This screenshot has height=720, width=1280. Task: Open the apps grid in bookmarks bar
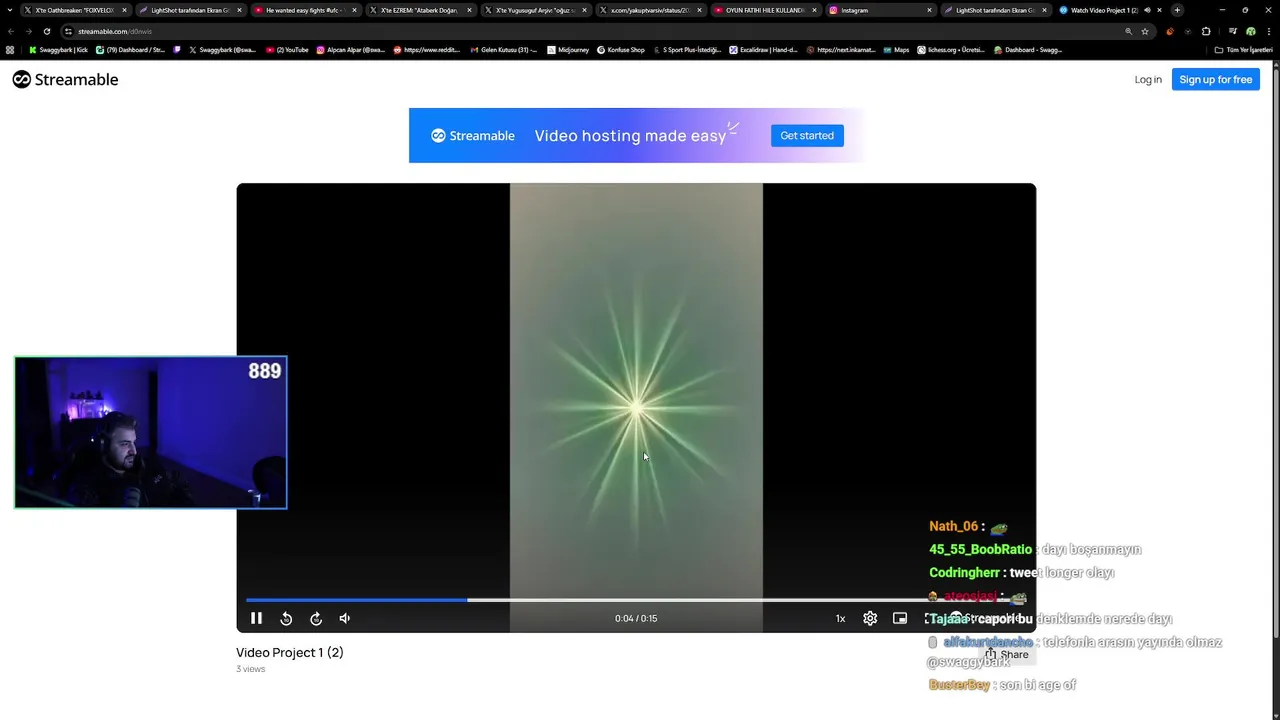(10, 49)
